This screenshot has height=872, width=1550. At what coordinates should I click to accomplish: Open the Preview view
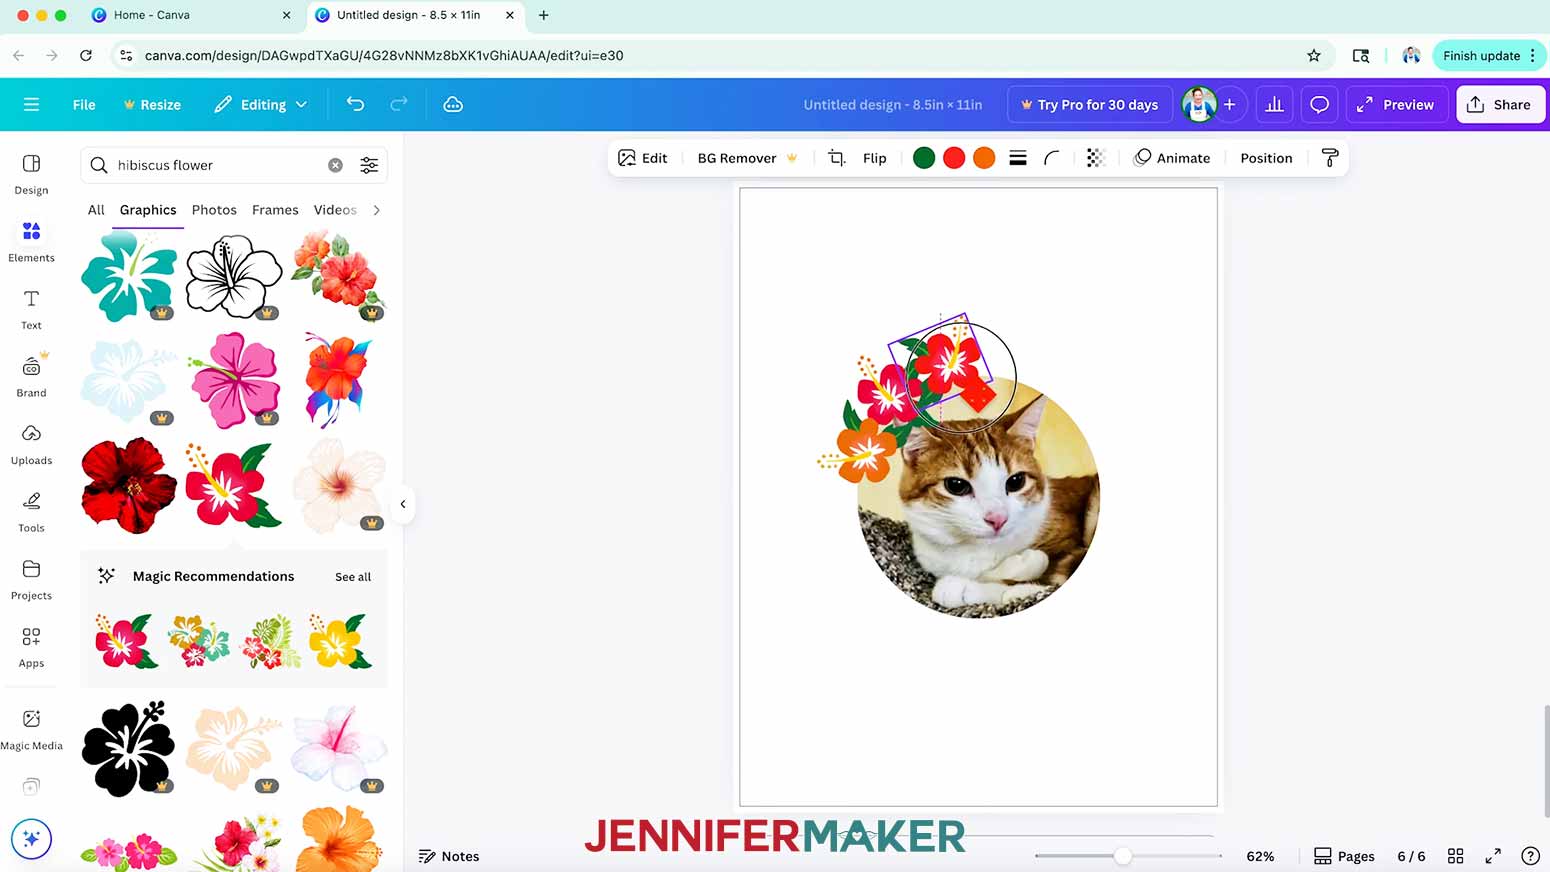point(1395,104)
